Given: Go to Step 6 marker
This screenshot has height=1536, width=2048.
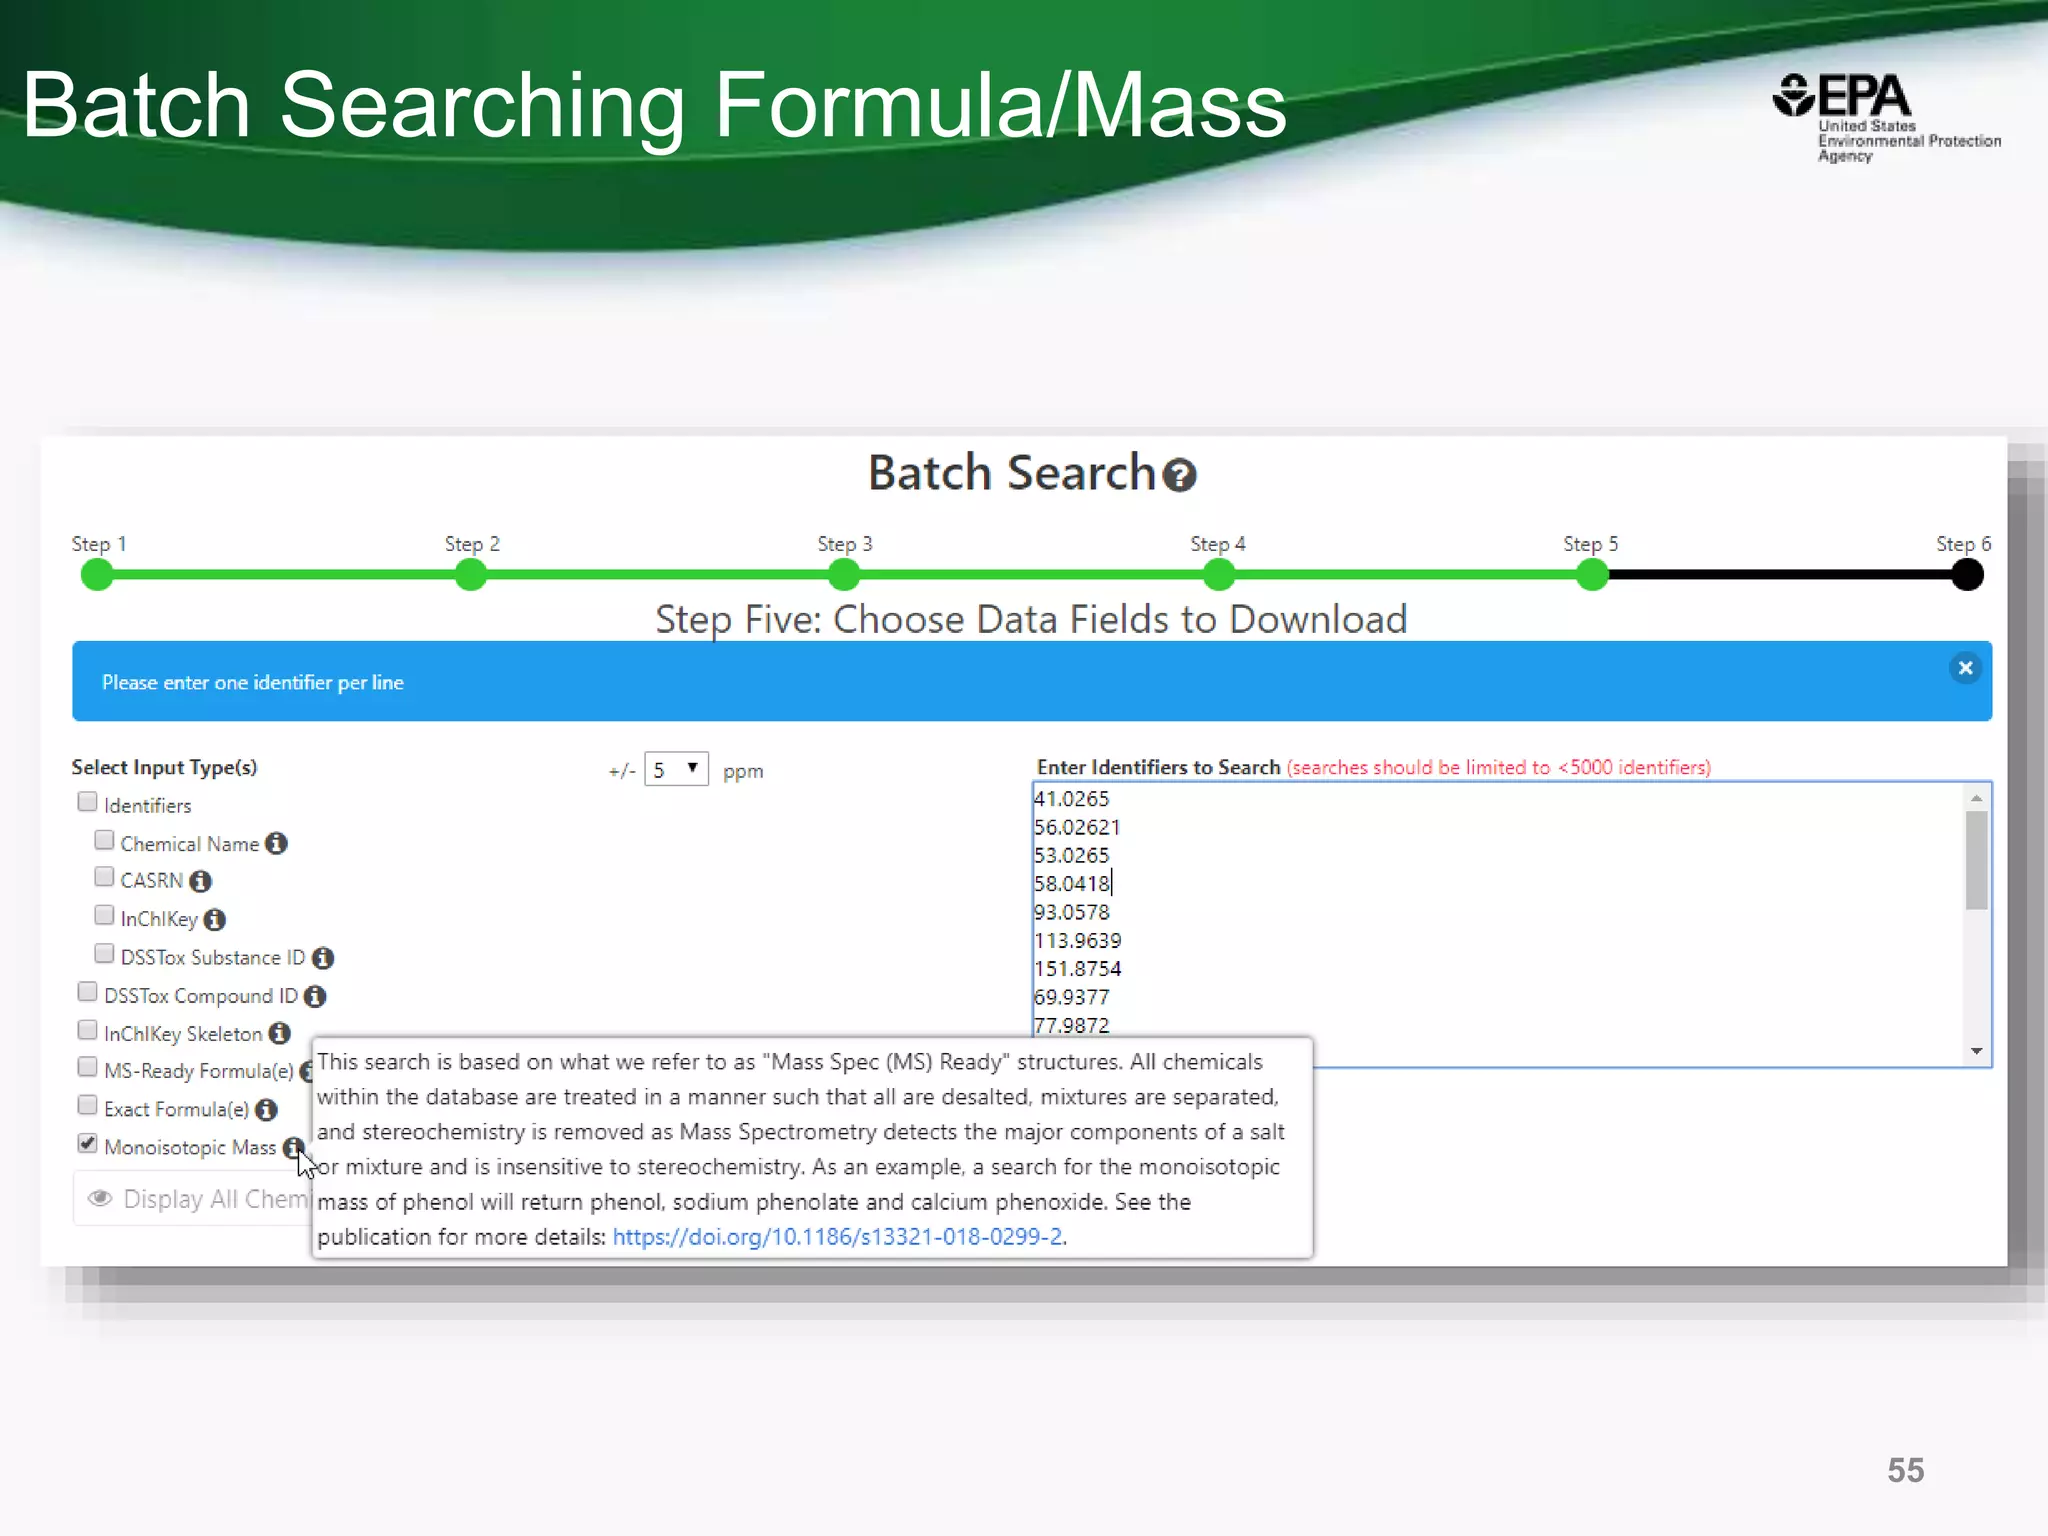Looking at the screenshot, I should click(x=1967, y=574).
